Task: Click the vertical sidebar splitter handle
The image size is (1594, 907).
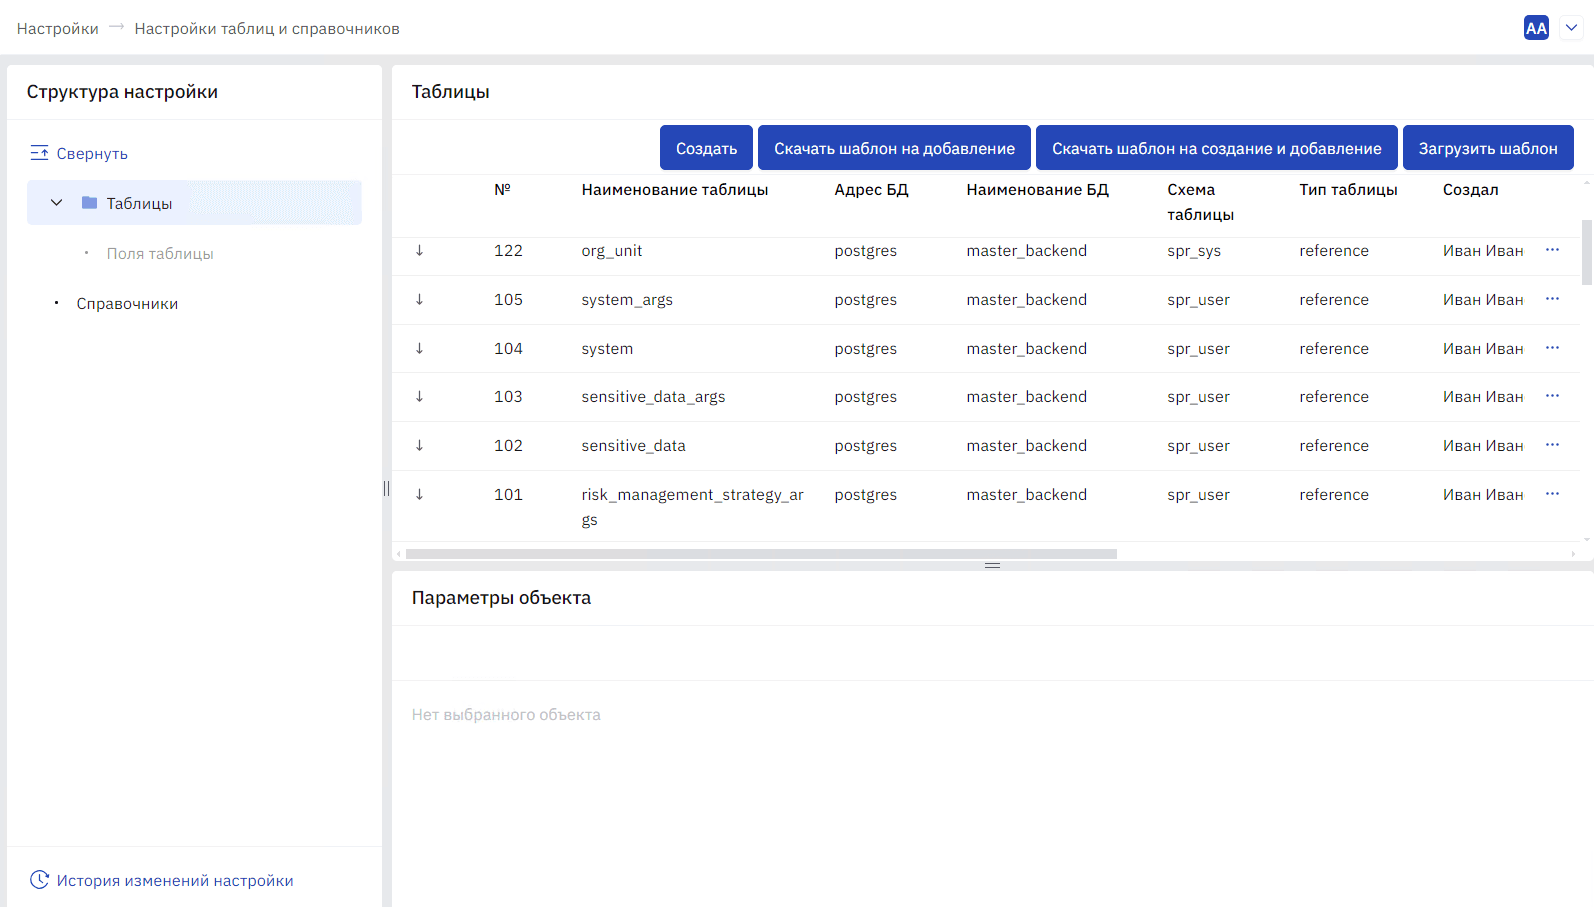Action: click(x=386, y=489)
